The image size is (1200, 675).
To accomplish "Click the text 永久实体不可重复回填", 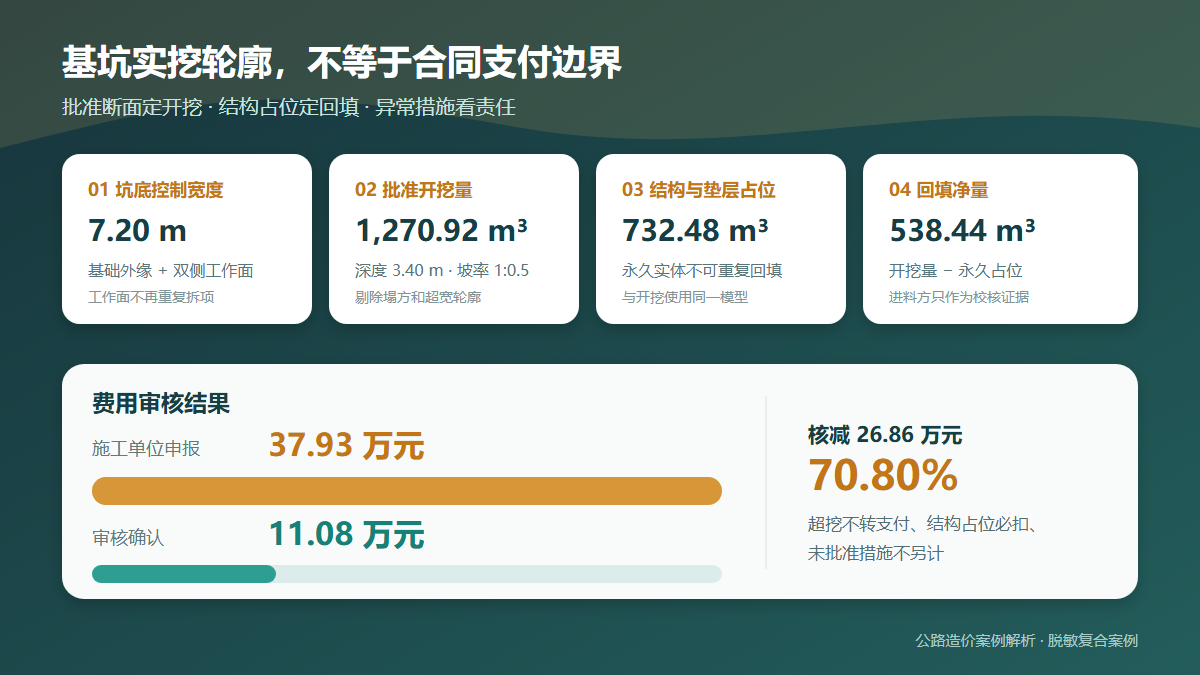I will (x=702, y=271).
